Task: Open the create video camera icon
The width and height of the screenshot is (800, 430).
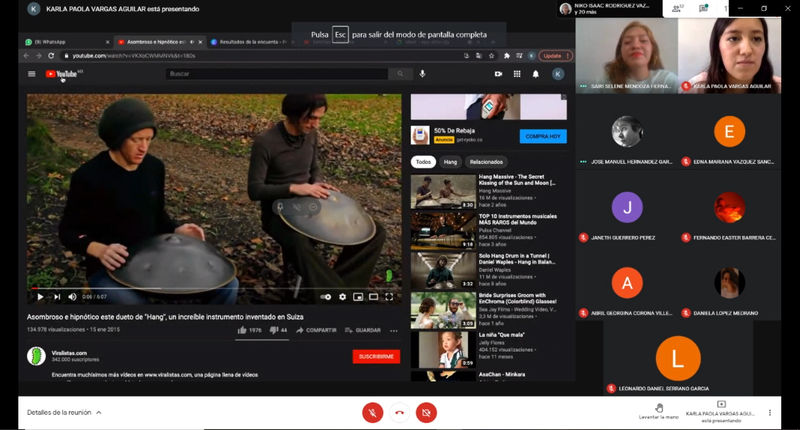Action: tap(498, 74)
